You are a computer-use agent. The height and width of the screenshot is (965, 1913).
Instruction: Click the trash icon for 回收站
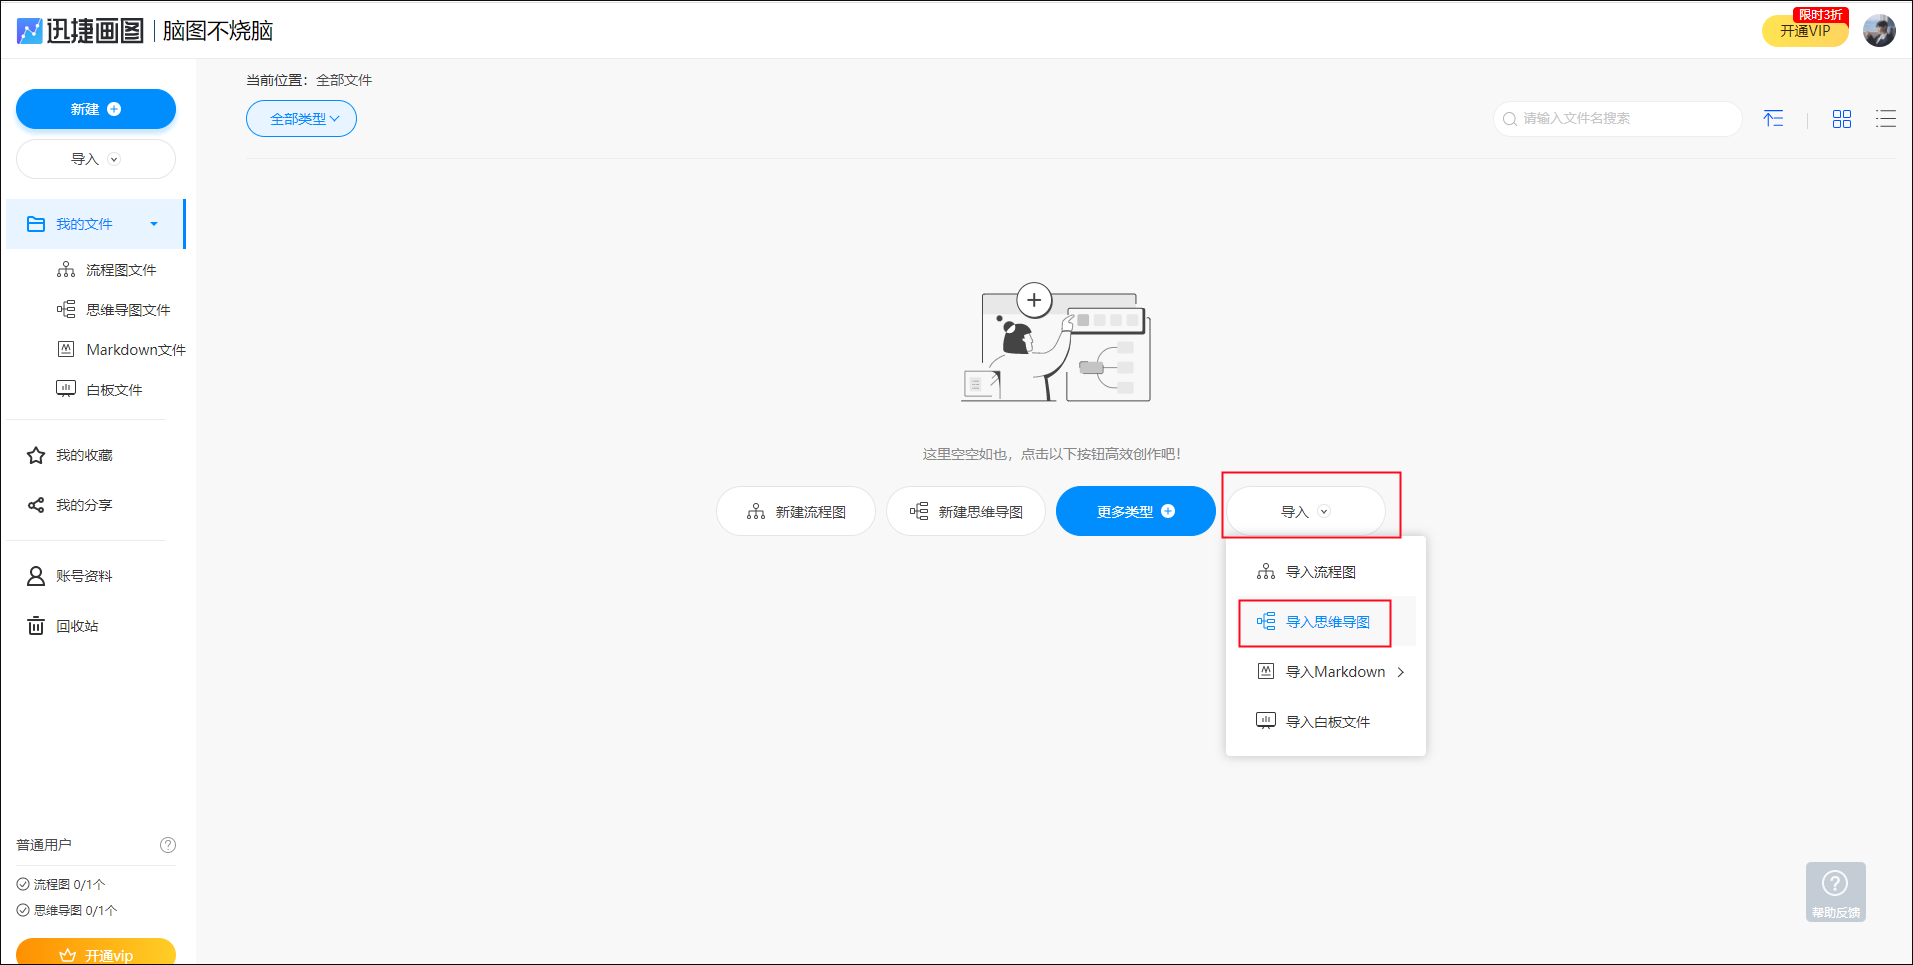point(36,626)
